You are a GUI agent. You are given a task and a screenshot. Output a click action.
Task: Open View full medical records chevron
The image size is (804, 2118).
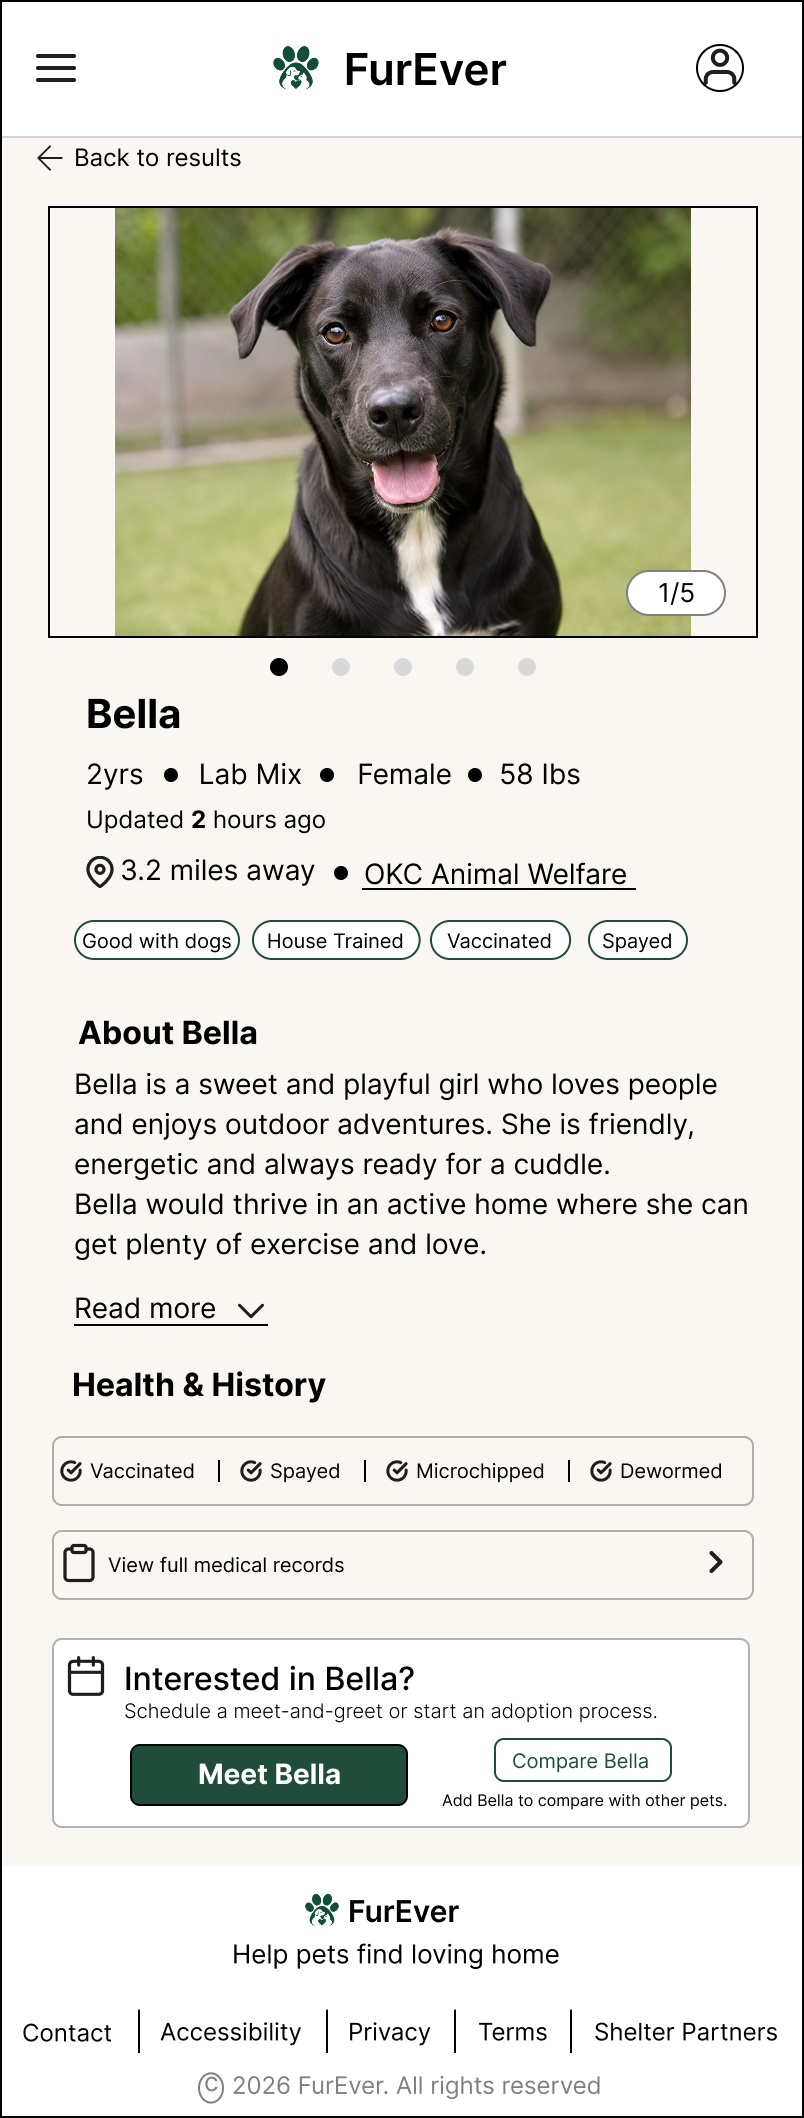click(x=716, y=1562)
